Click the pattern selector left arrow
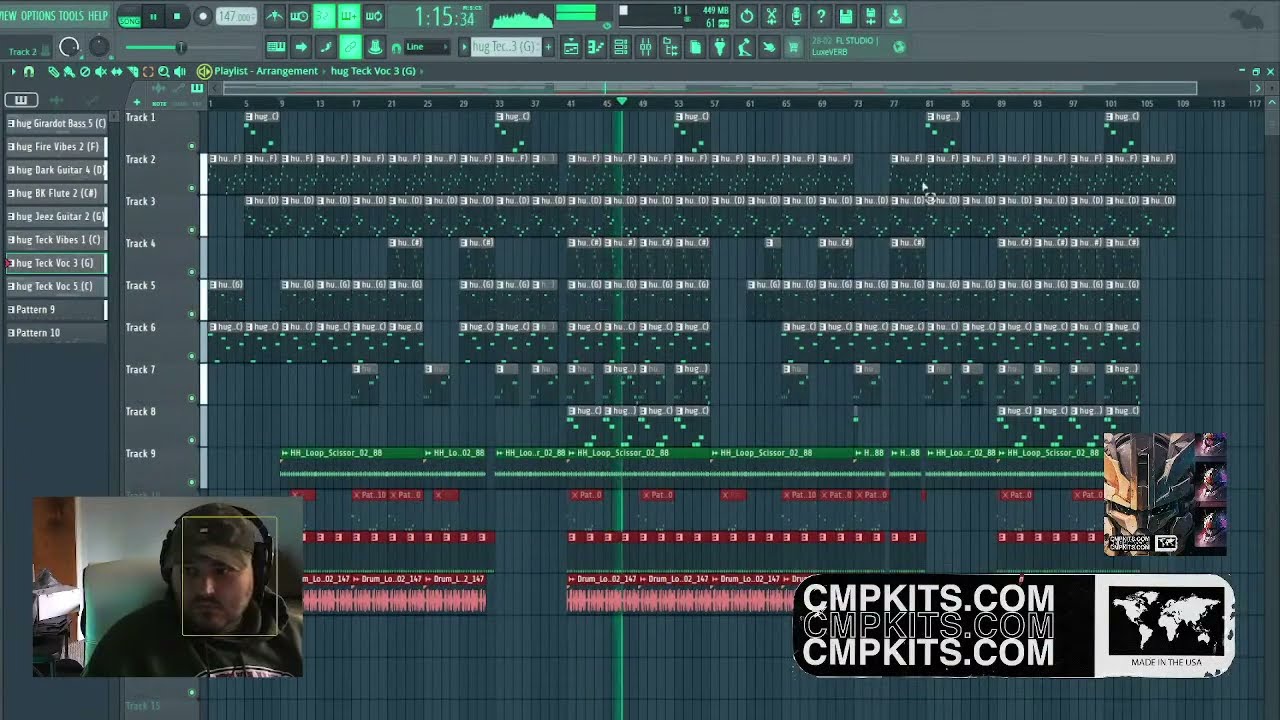Viewport: 1280px width, 720px height. tap(463, 47)
